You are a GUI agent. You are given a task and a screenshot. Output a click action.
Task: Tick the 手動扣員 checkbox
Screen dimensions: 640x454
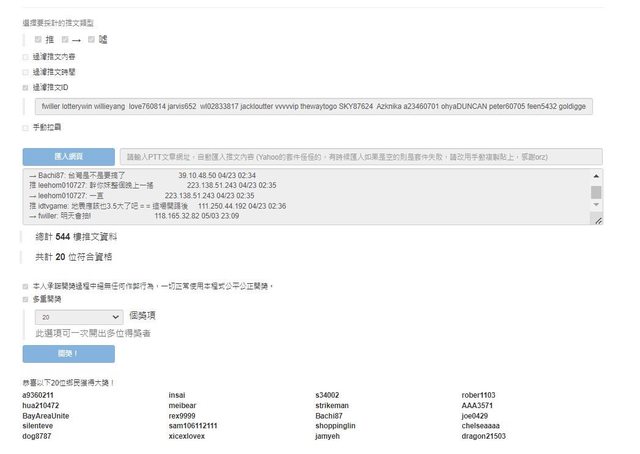coord(26,127)
